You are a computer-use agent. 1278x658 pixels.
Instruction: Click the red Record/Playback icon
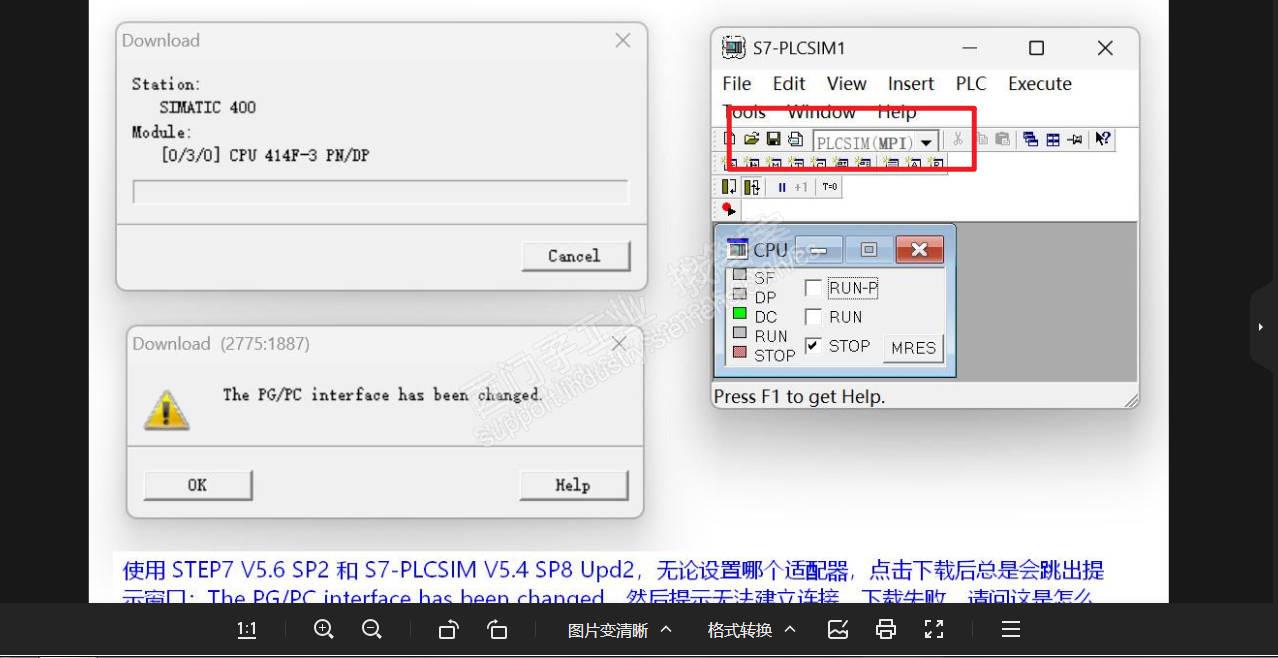point(728,209)
